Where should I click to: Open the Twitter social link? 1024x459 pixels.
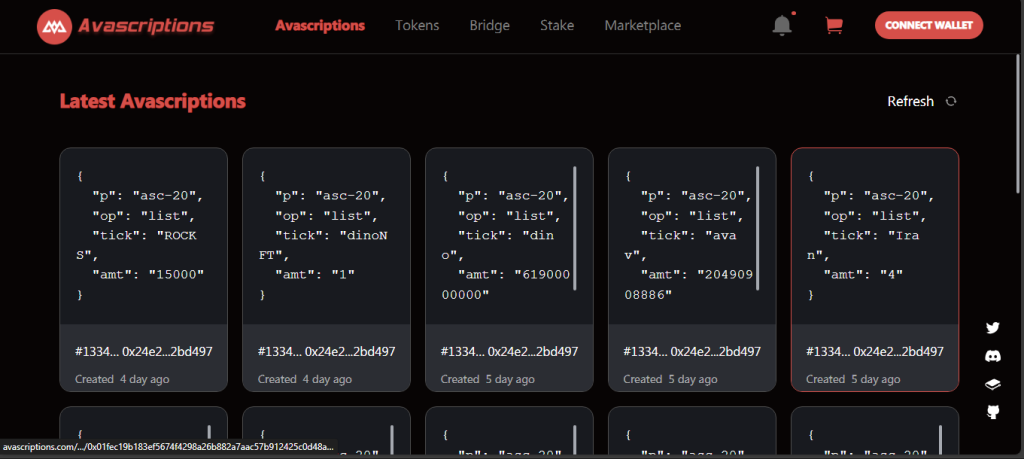[993, 327]
